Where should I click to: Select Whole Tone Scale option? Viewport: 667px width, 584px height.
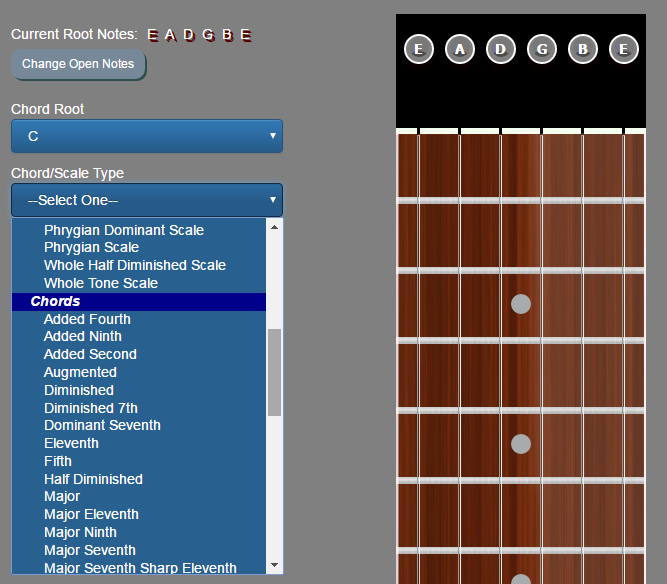[100, 283]
